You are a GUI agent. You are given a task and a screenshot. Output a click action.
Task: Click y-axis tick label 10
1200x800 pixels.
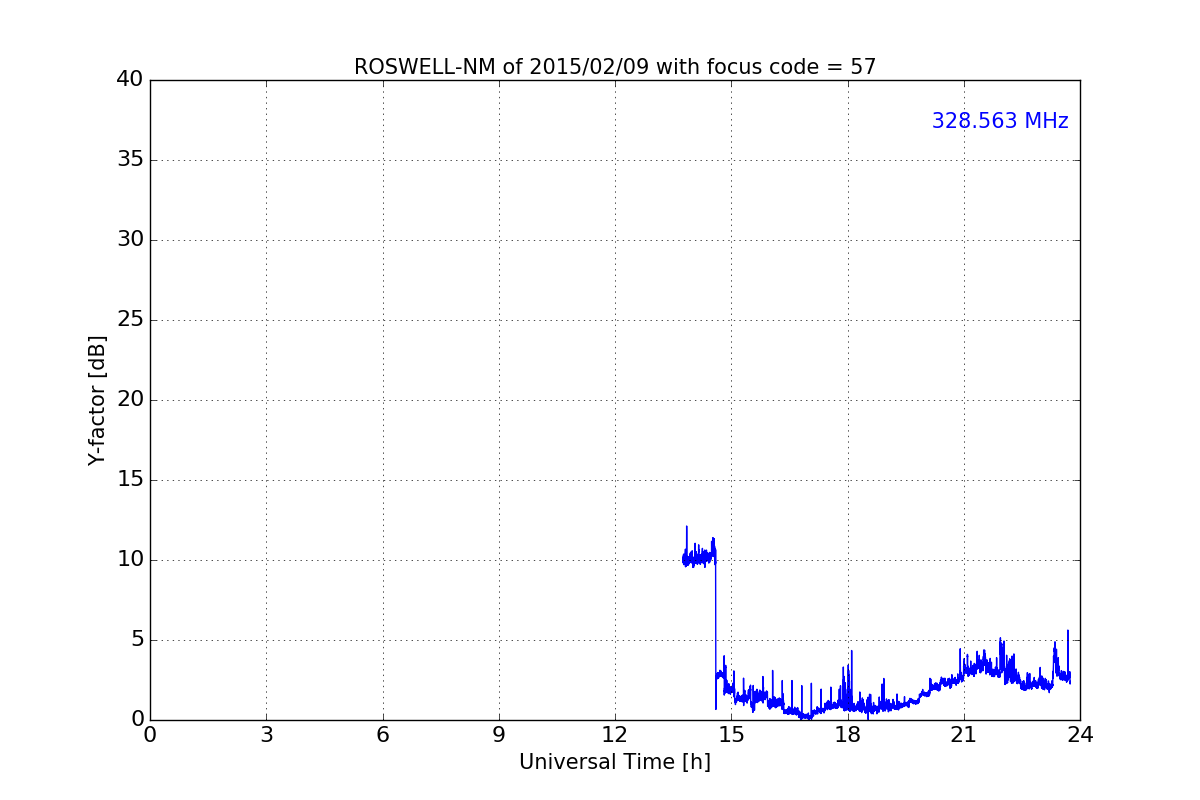coord(130,560)
